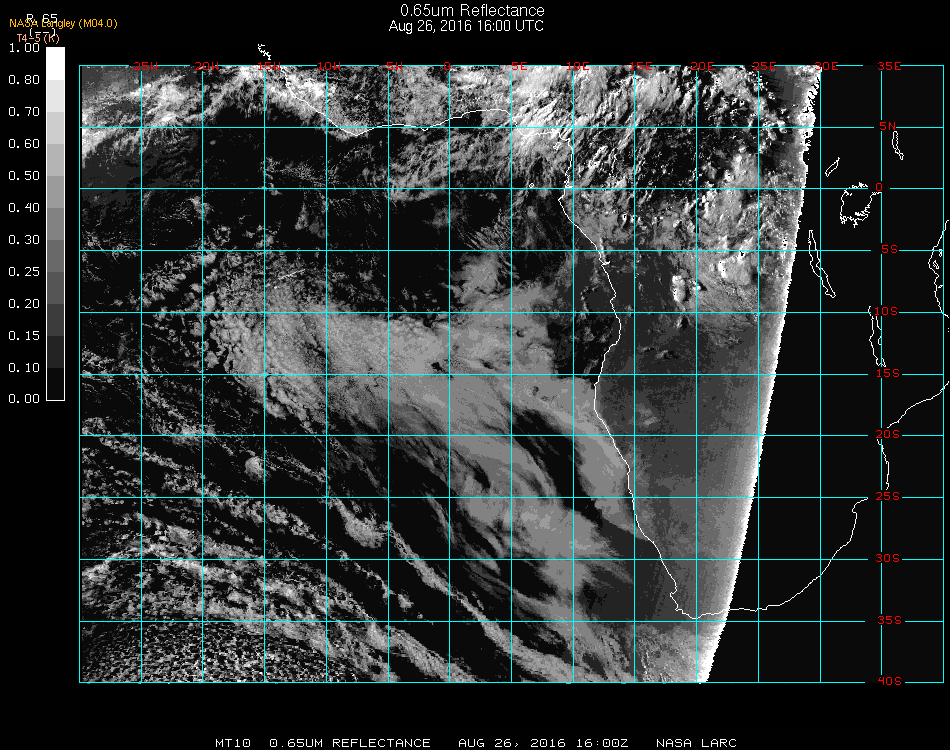Screen dimensions: 950x750
Task: Click the 40S latitude label
Action: pyautogui.click(x=889, y=682)
